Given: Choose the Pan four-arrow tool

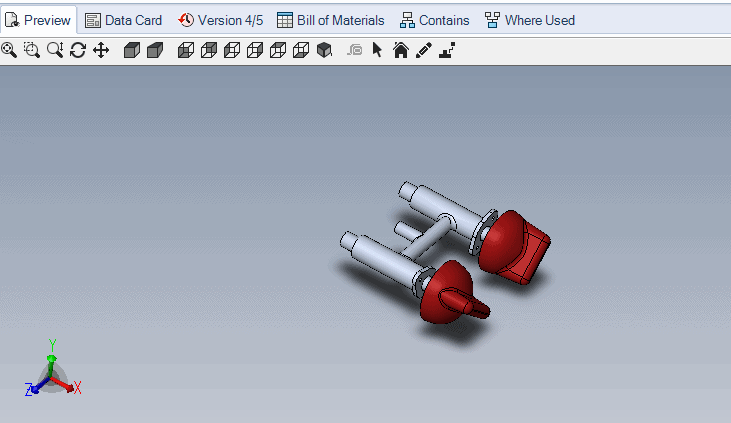Looking at the screenshot, I should (x=101, y=50).
